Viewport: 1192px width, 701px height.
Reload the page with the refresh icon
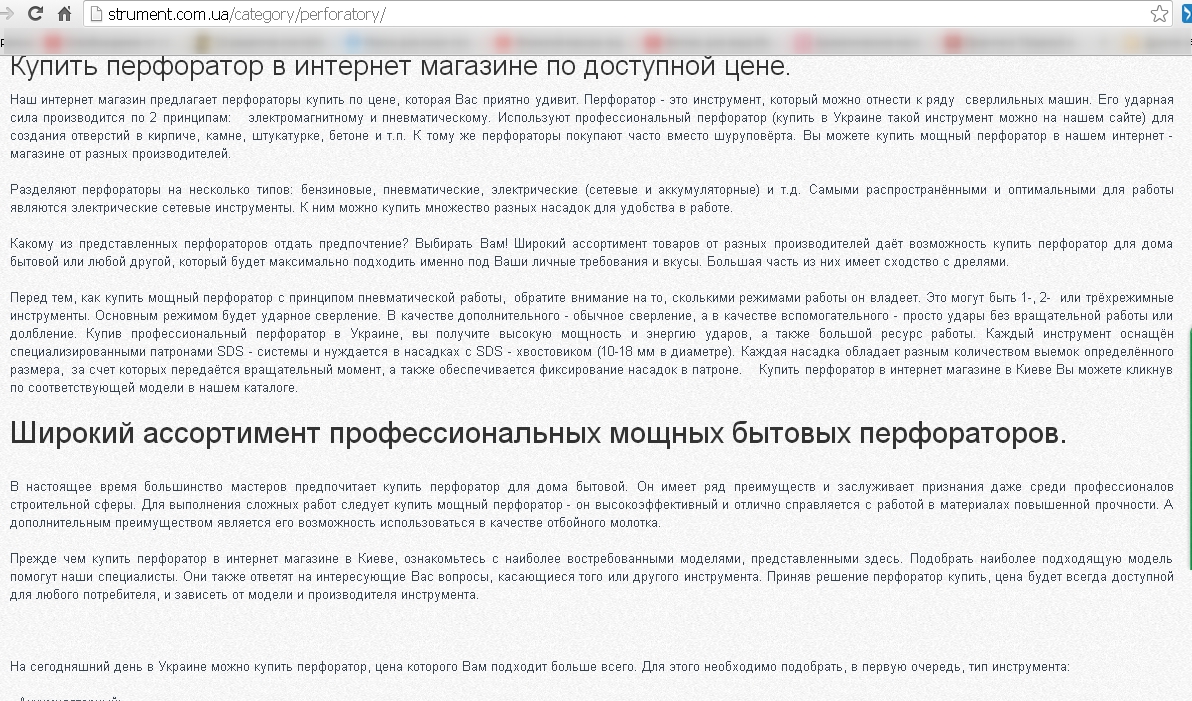click(35, 14)
